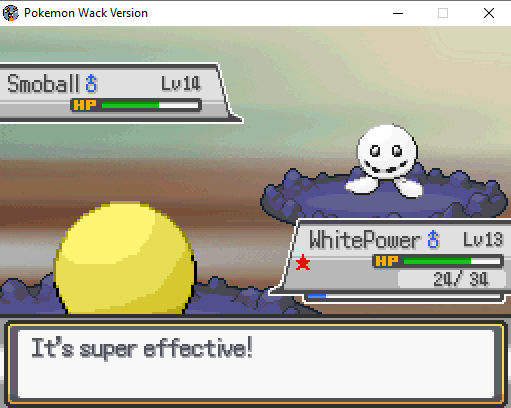Click the "It's super effective!" message box
The height and width of the screenshot is (408, 511).
(x=256, y=363)
